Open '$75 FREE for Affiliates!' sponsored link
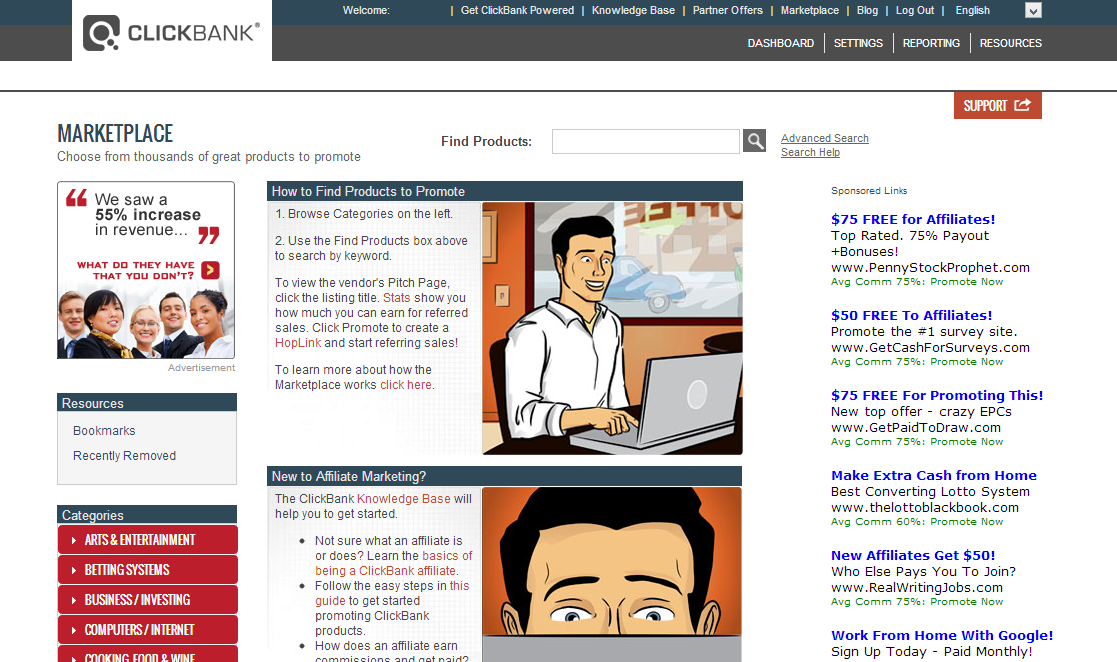Image resolution: width=1117 pixels, height=662 pixels. pyautogui.click(x=913, y=219)
